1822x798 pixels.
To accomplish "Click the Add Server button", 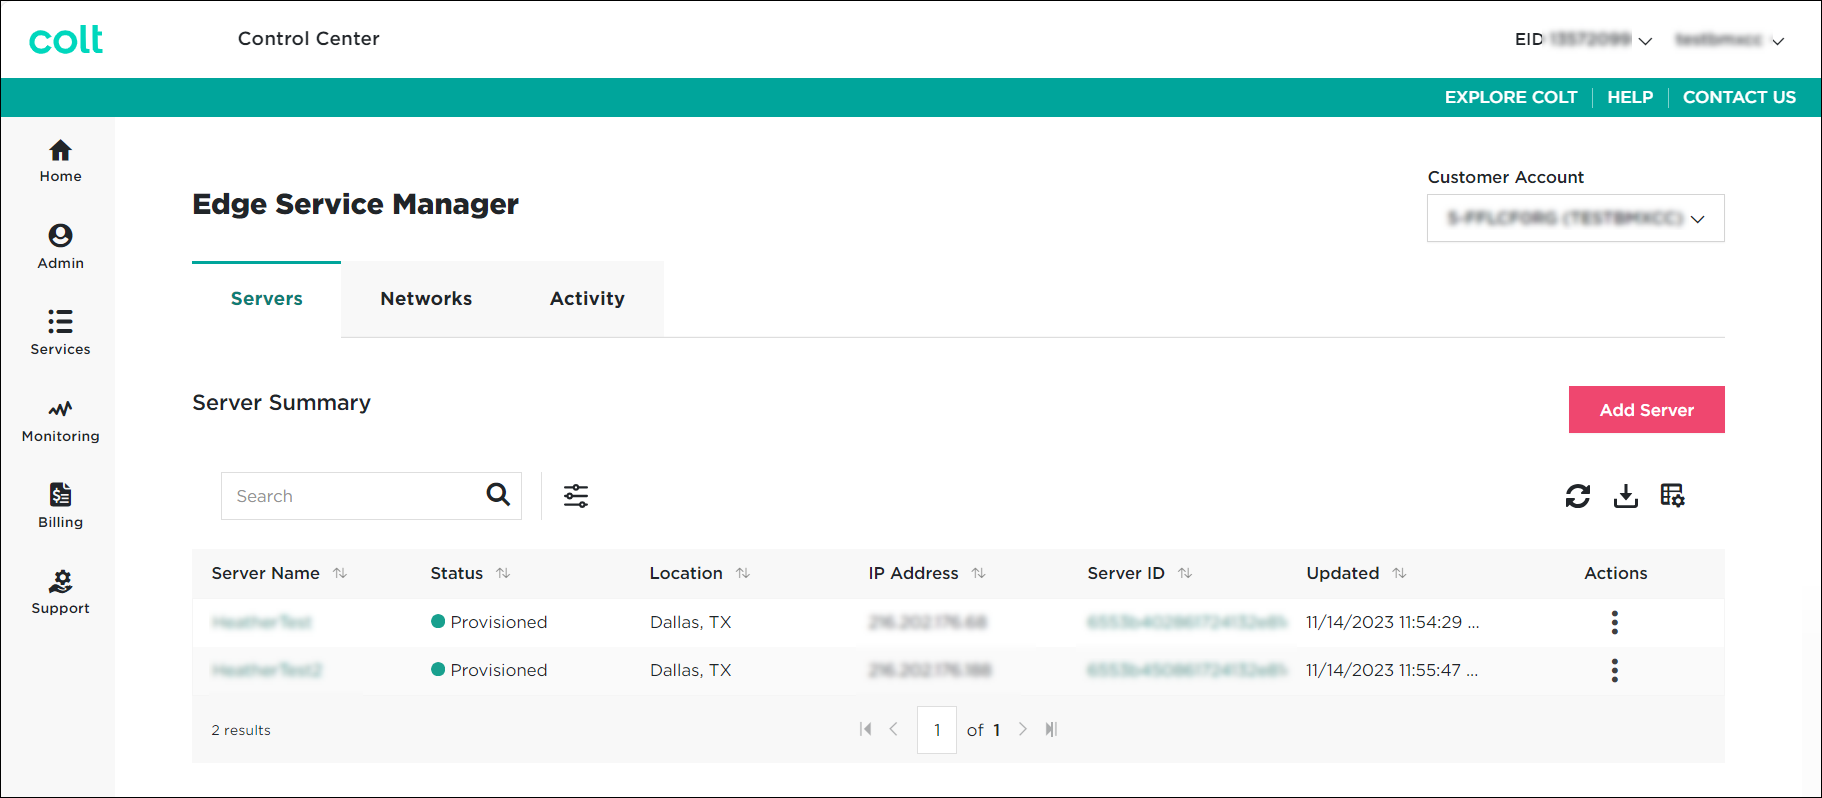I will click(1647, 410).
